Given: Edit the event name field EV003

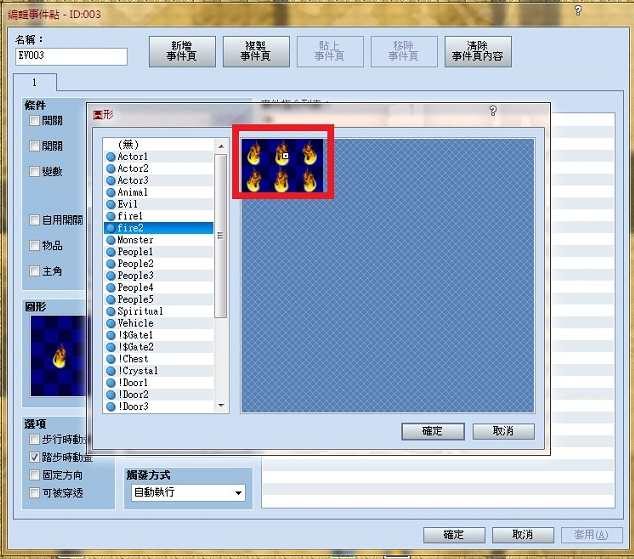Looking at the screenshot, I should [72, 56].
